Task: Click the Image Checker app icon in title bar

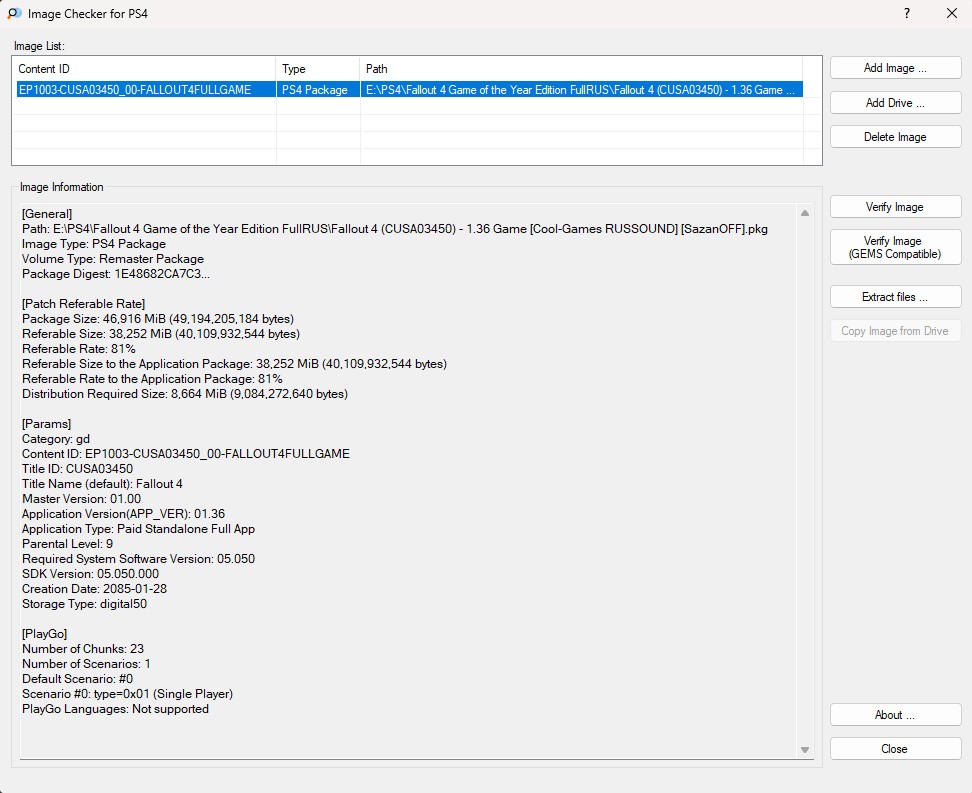Action: click(x=14, y=14)
